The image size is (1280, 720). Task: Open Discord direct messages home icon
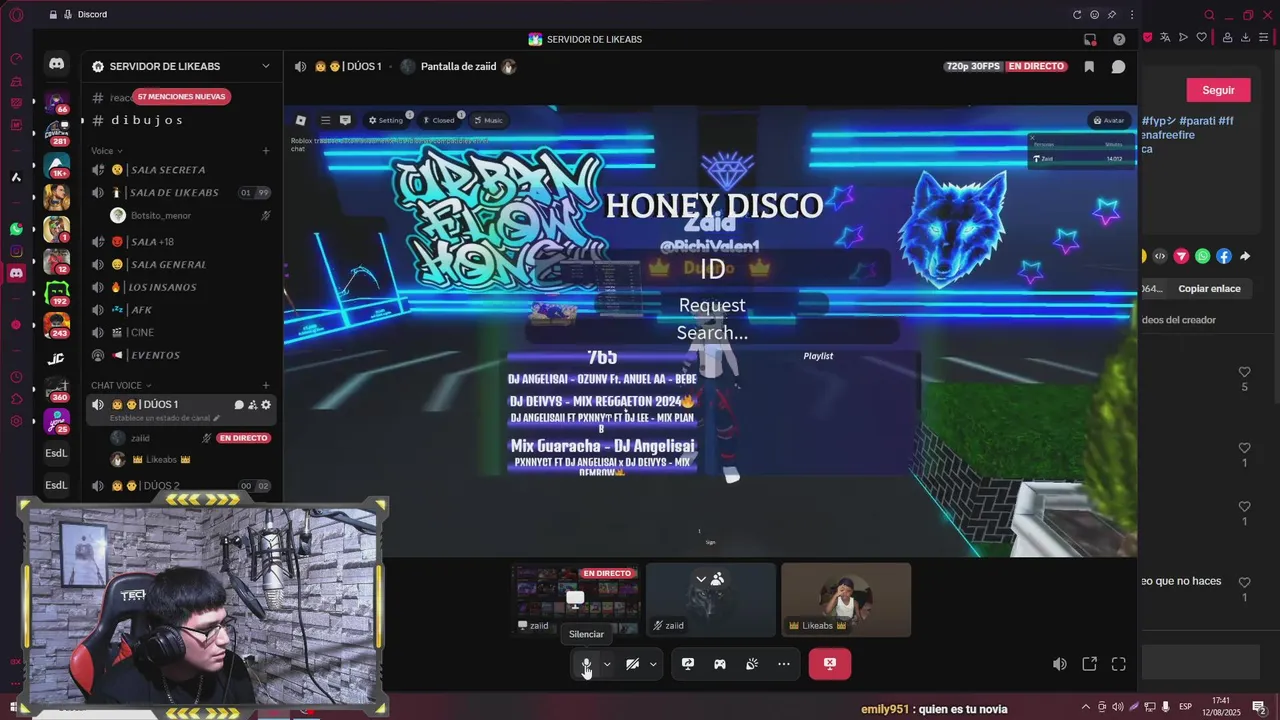coord(57,64)
